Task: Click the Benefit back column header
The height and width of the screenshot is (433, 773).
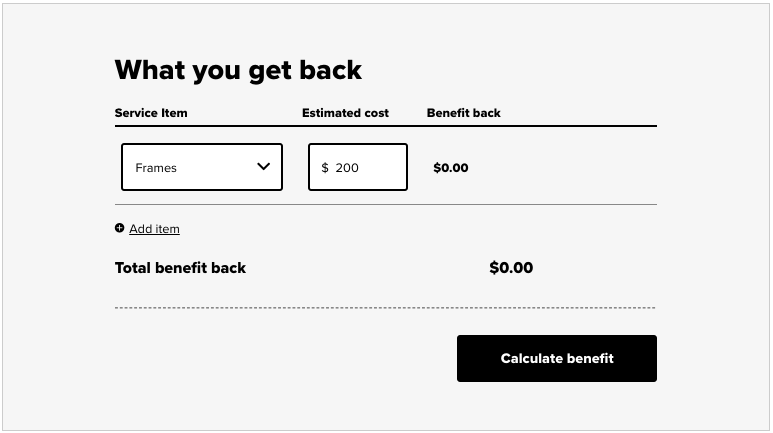Action: (463, 113)
